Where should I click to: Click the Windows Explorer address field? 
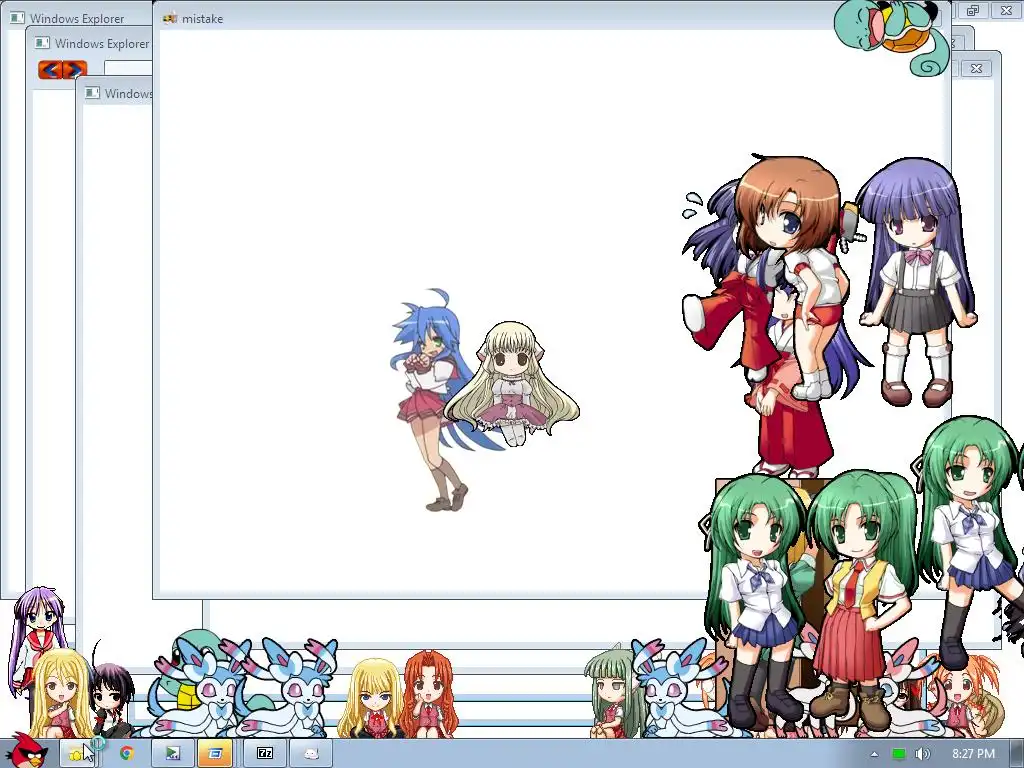(x=128, y=69)
